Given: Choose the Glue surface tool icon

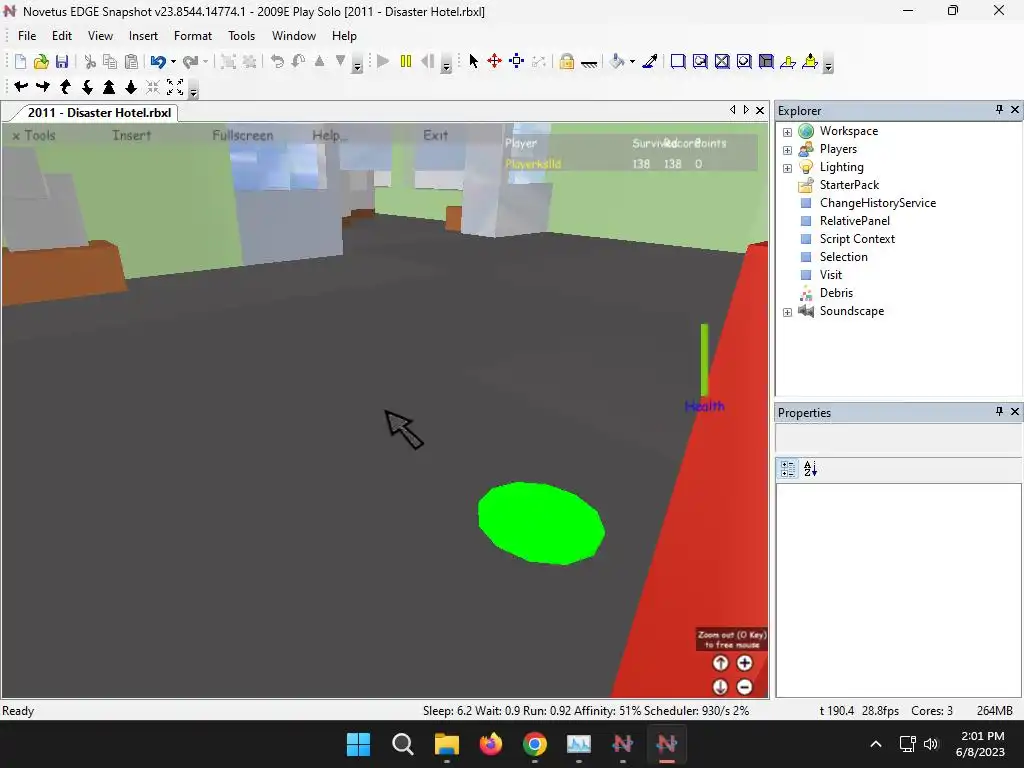Looking at the screenshot, I should tap(700, 61).
